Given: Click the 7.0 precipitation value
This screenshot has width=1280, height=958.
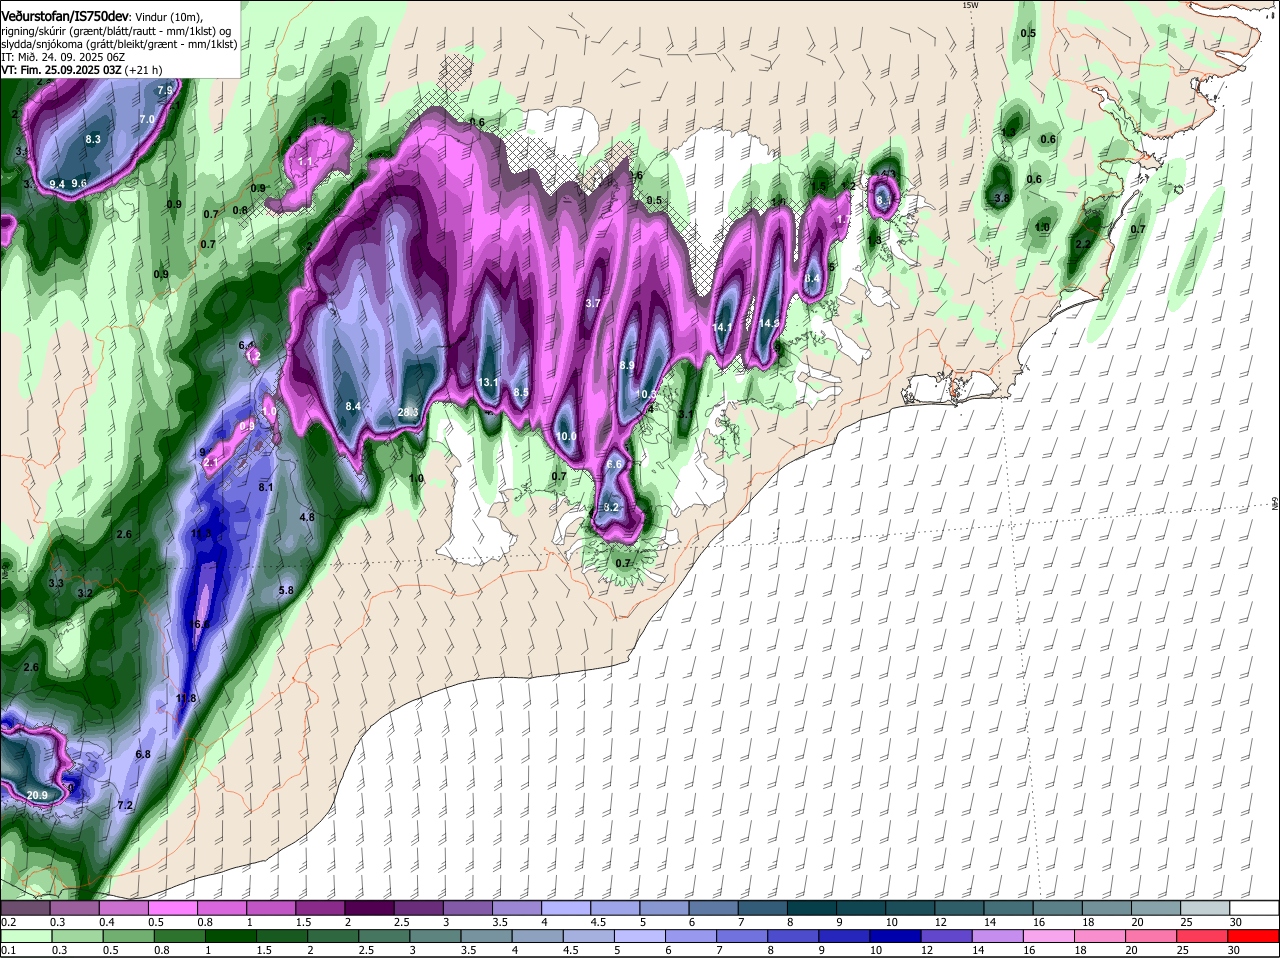Looking at the screenshot, I should coord(147,119).
